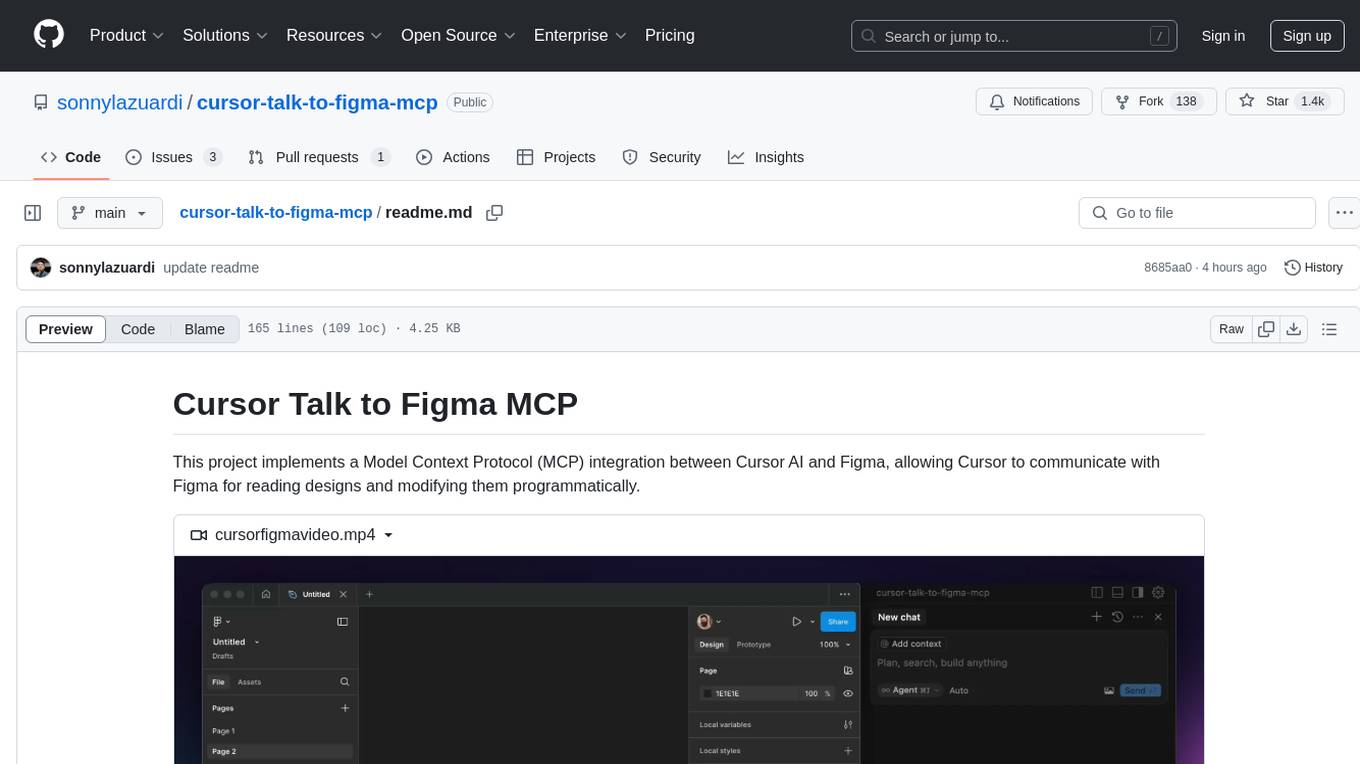Open the Issues tab
Viewport: 1360px width, 764px height.
[173, 157]
